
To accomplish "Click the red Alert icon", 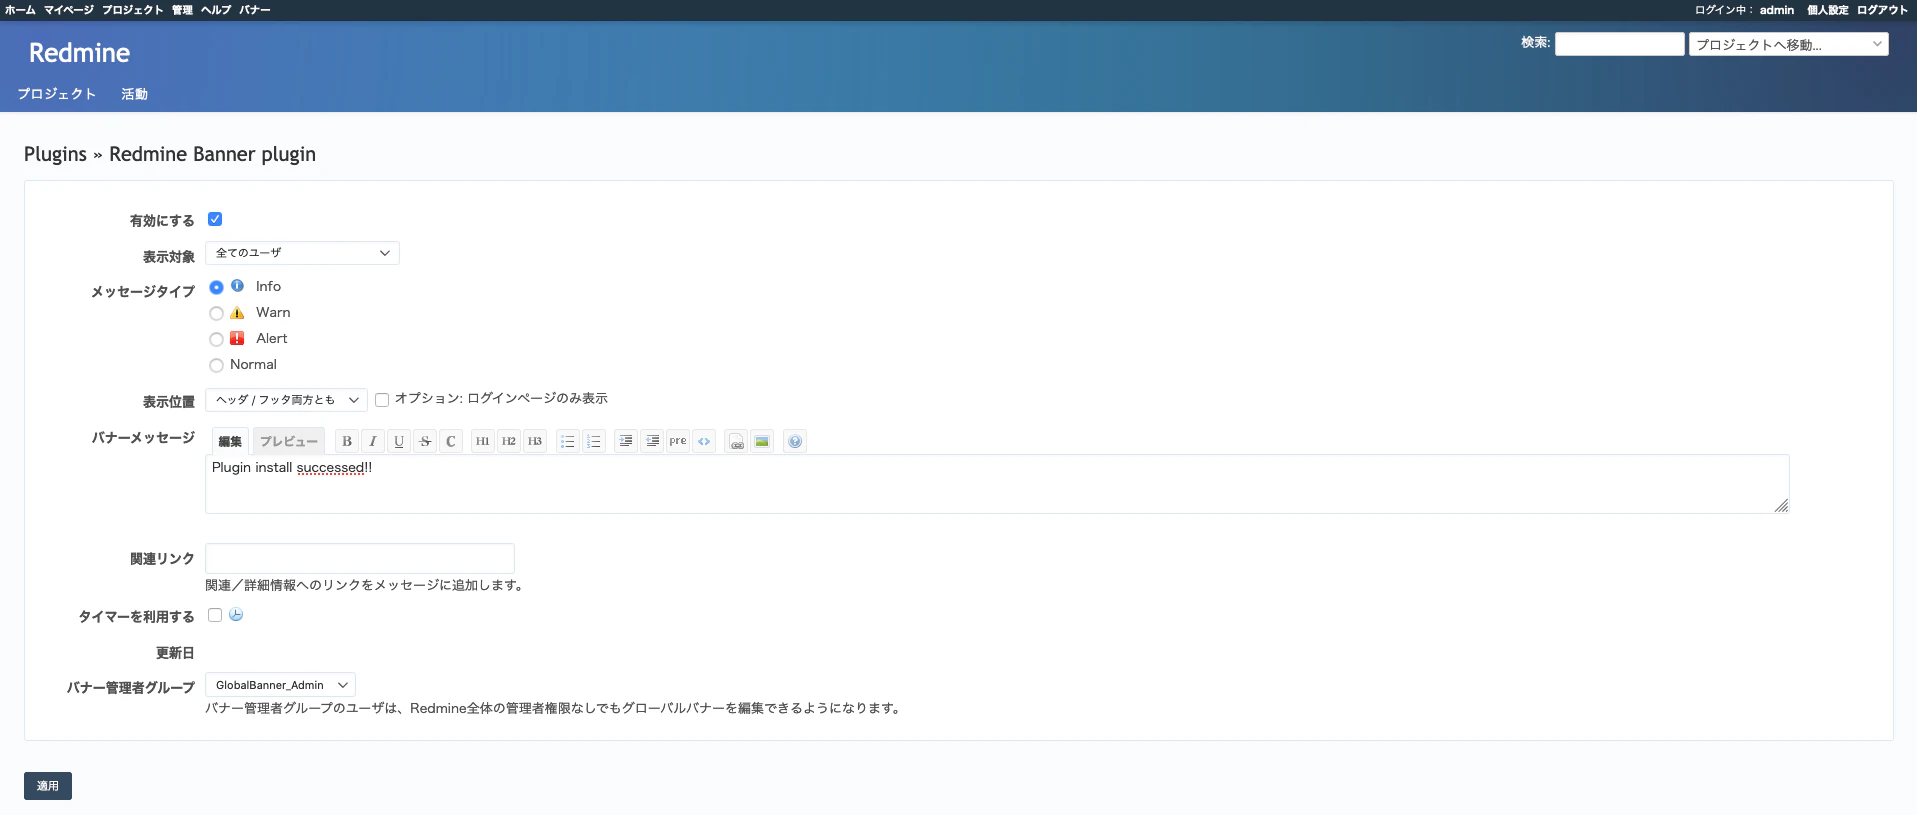I will tap(237, 338).
